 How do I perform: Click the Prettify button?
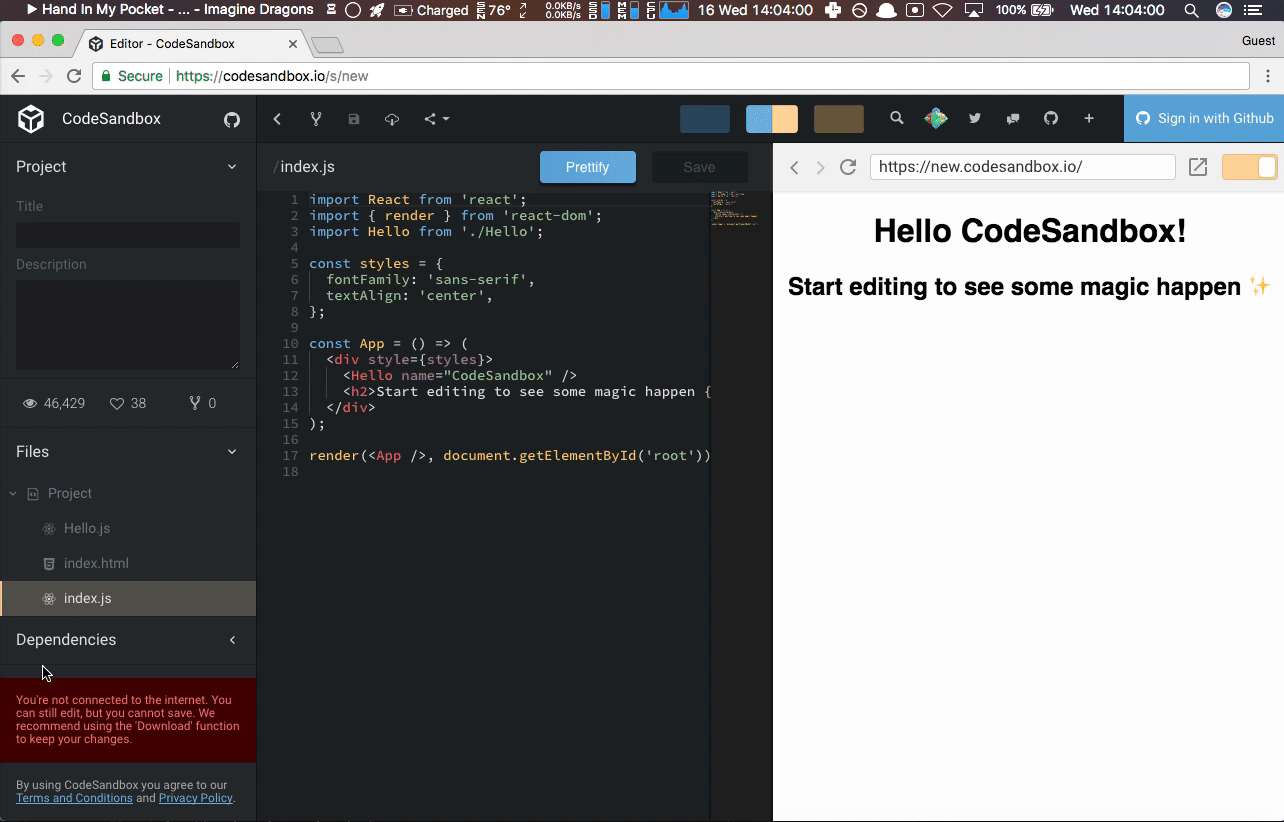pyautogui.click(x=587, y=167)
